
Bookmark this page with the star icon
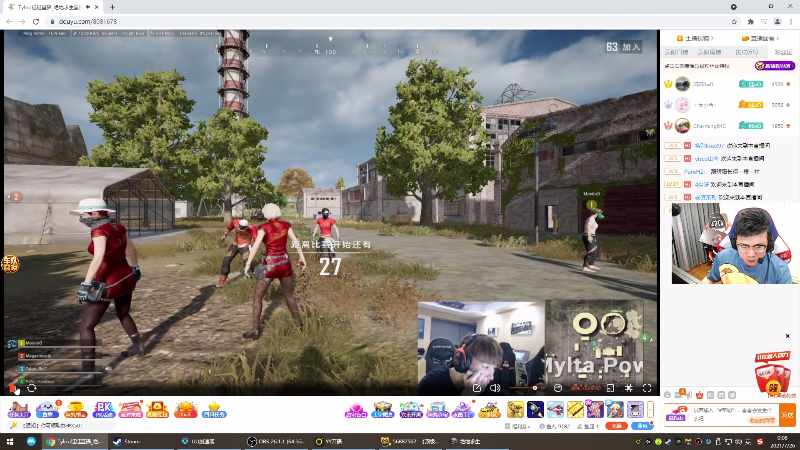734,21
